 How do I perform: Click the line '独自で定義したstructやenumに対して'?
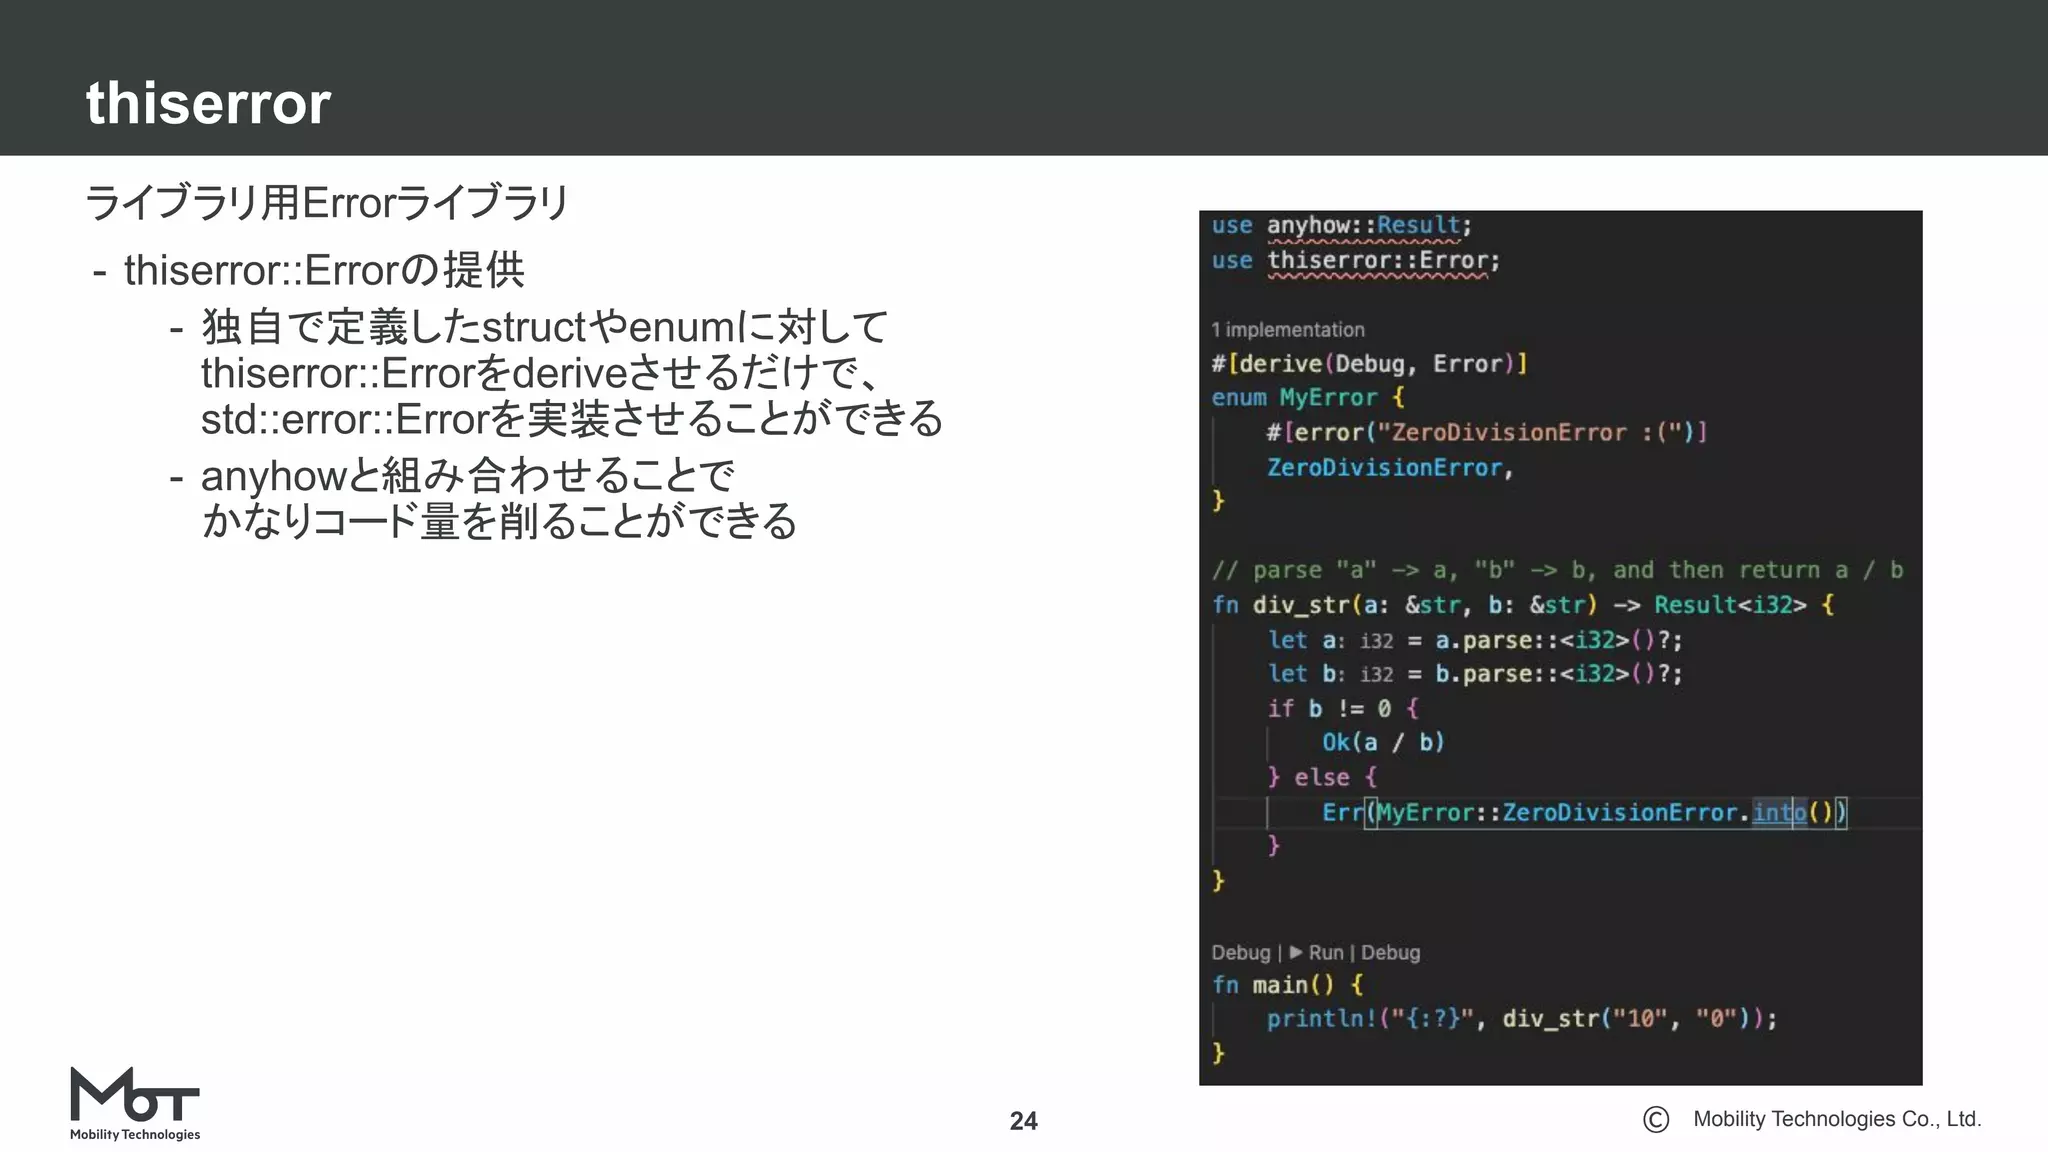click(x=544, y=327)
